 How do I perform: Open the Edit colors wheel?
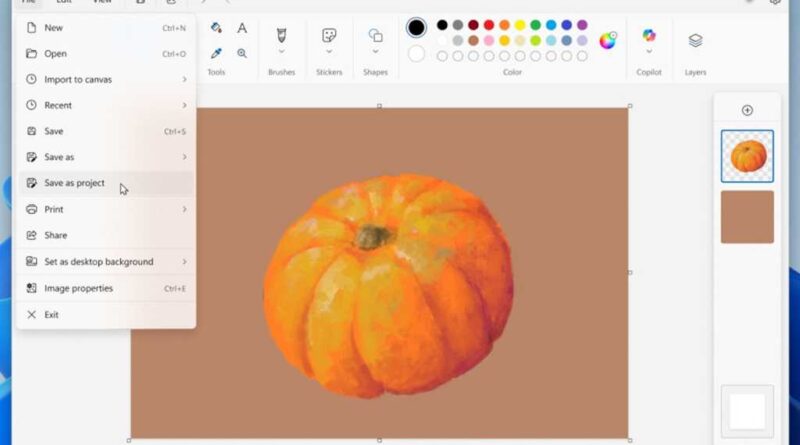(607, 40)
